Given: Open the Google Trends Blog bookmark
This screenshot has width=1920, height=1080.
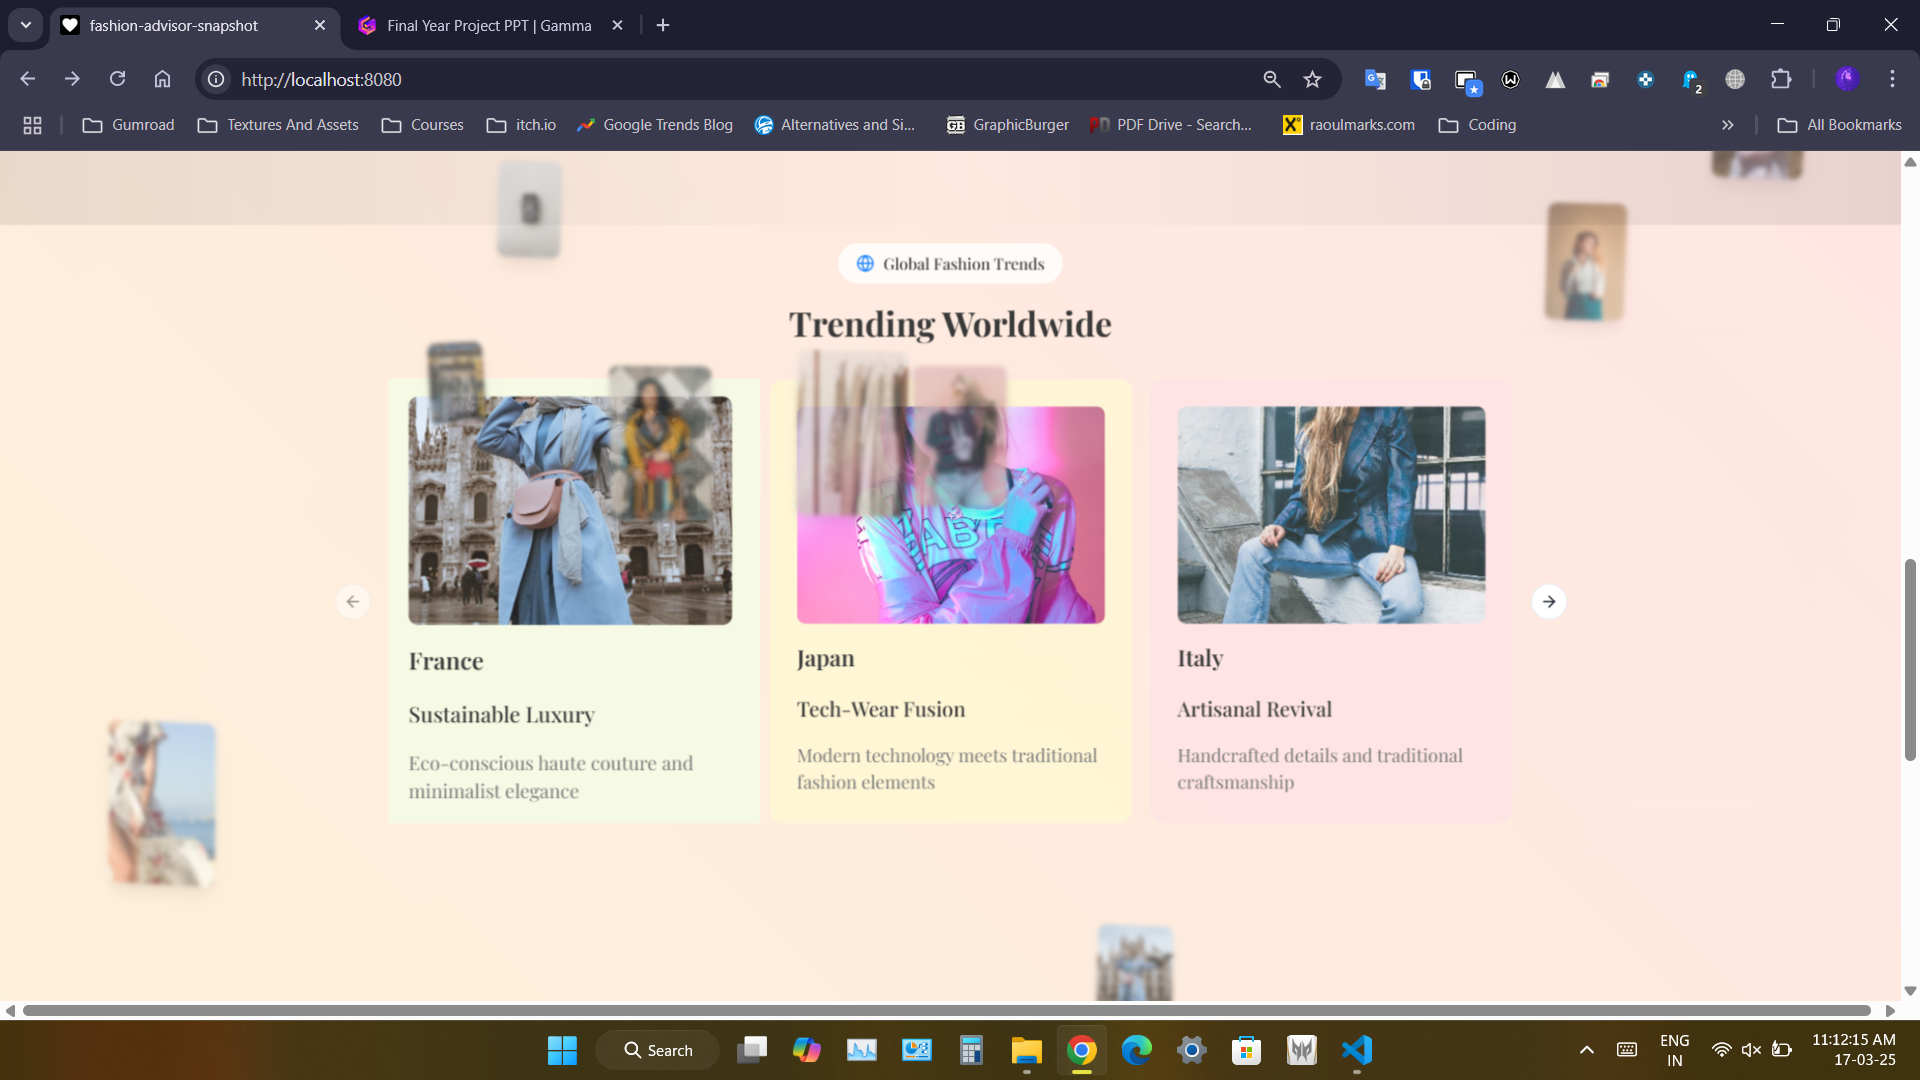Looking at the screenshot, I should pyautogui.click(x=655, y=125).
